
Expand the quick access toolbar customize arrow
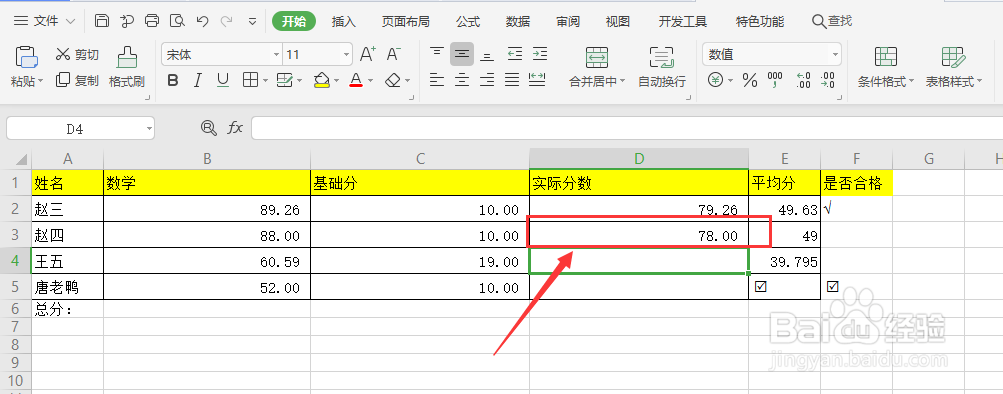pos(252,22)
